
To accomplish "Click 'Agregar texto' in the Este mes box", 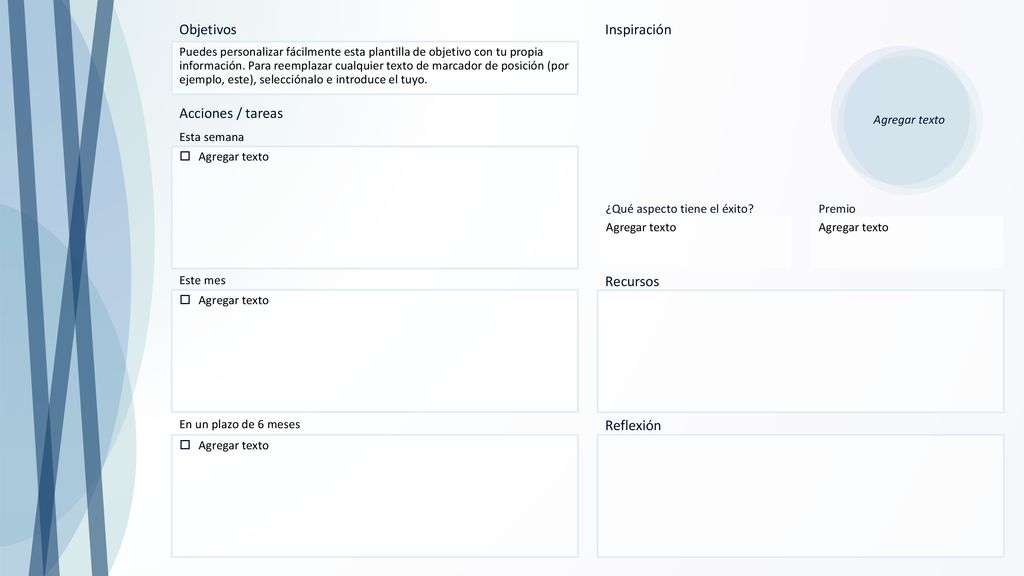I will (233, 300).
